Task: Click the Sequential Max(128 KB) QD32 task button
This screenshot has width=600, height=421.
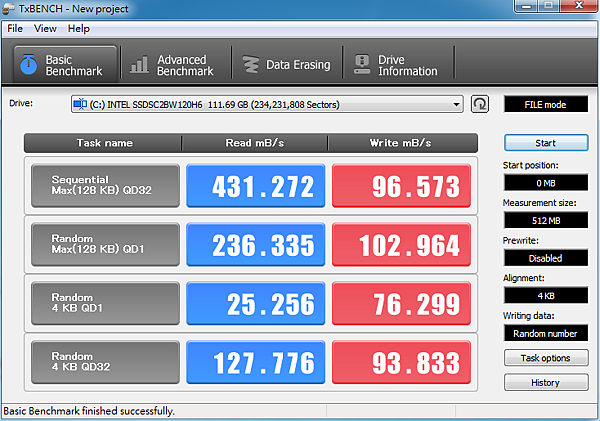Action: (105, 186)
